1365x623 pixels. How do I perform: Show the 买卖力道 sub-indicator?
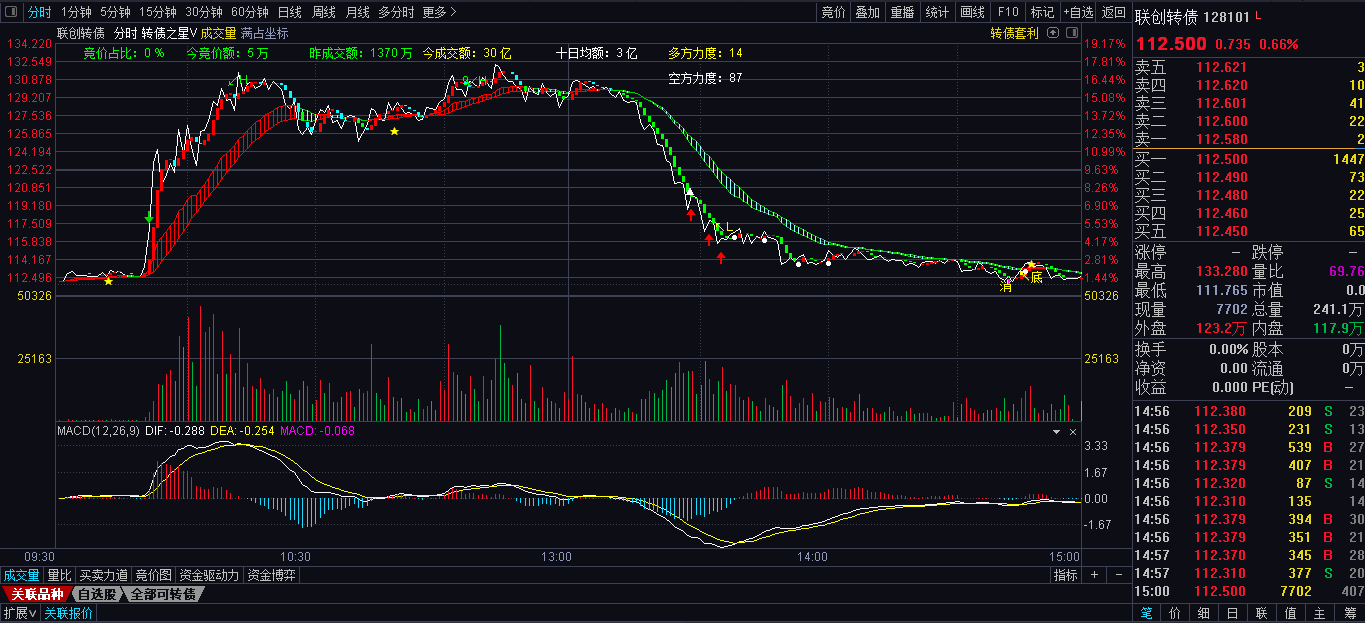104,575
